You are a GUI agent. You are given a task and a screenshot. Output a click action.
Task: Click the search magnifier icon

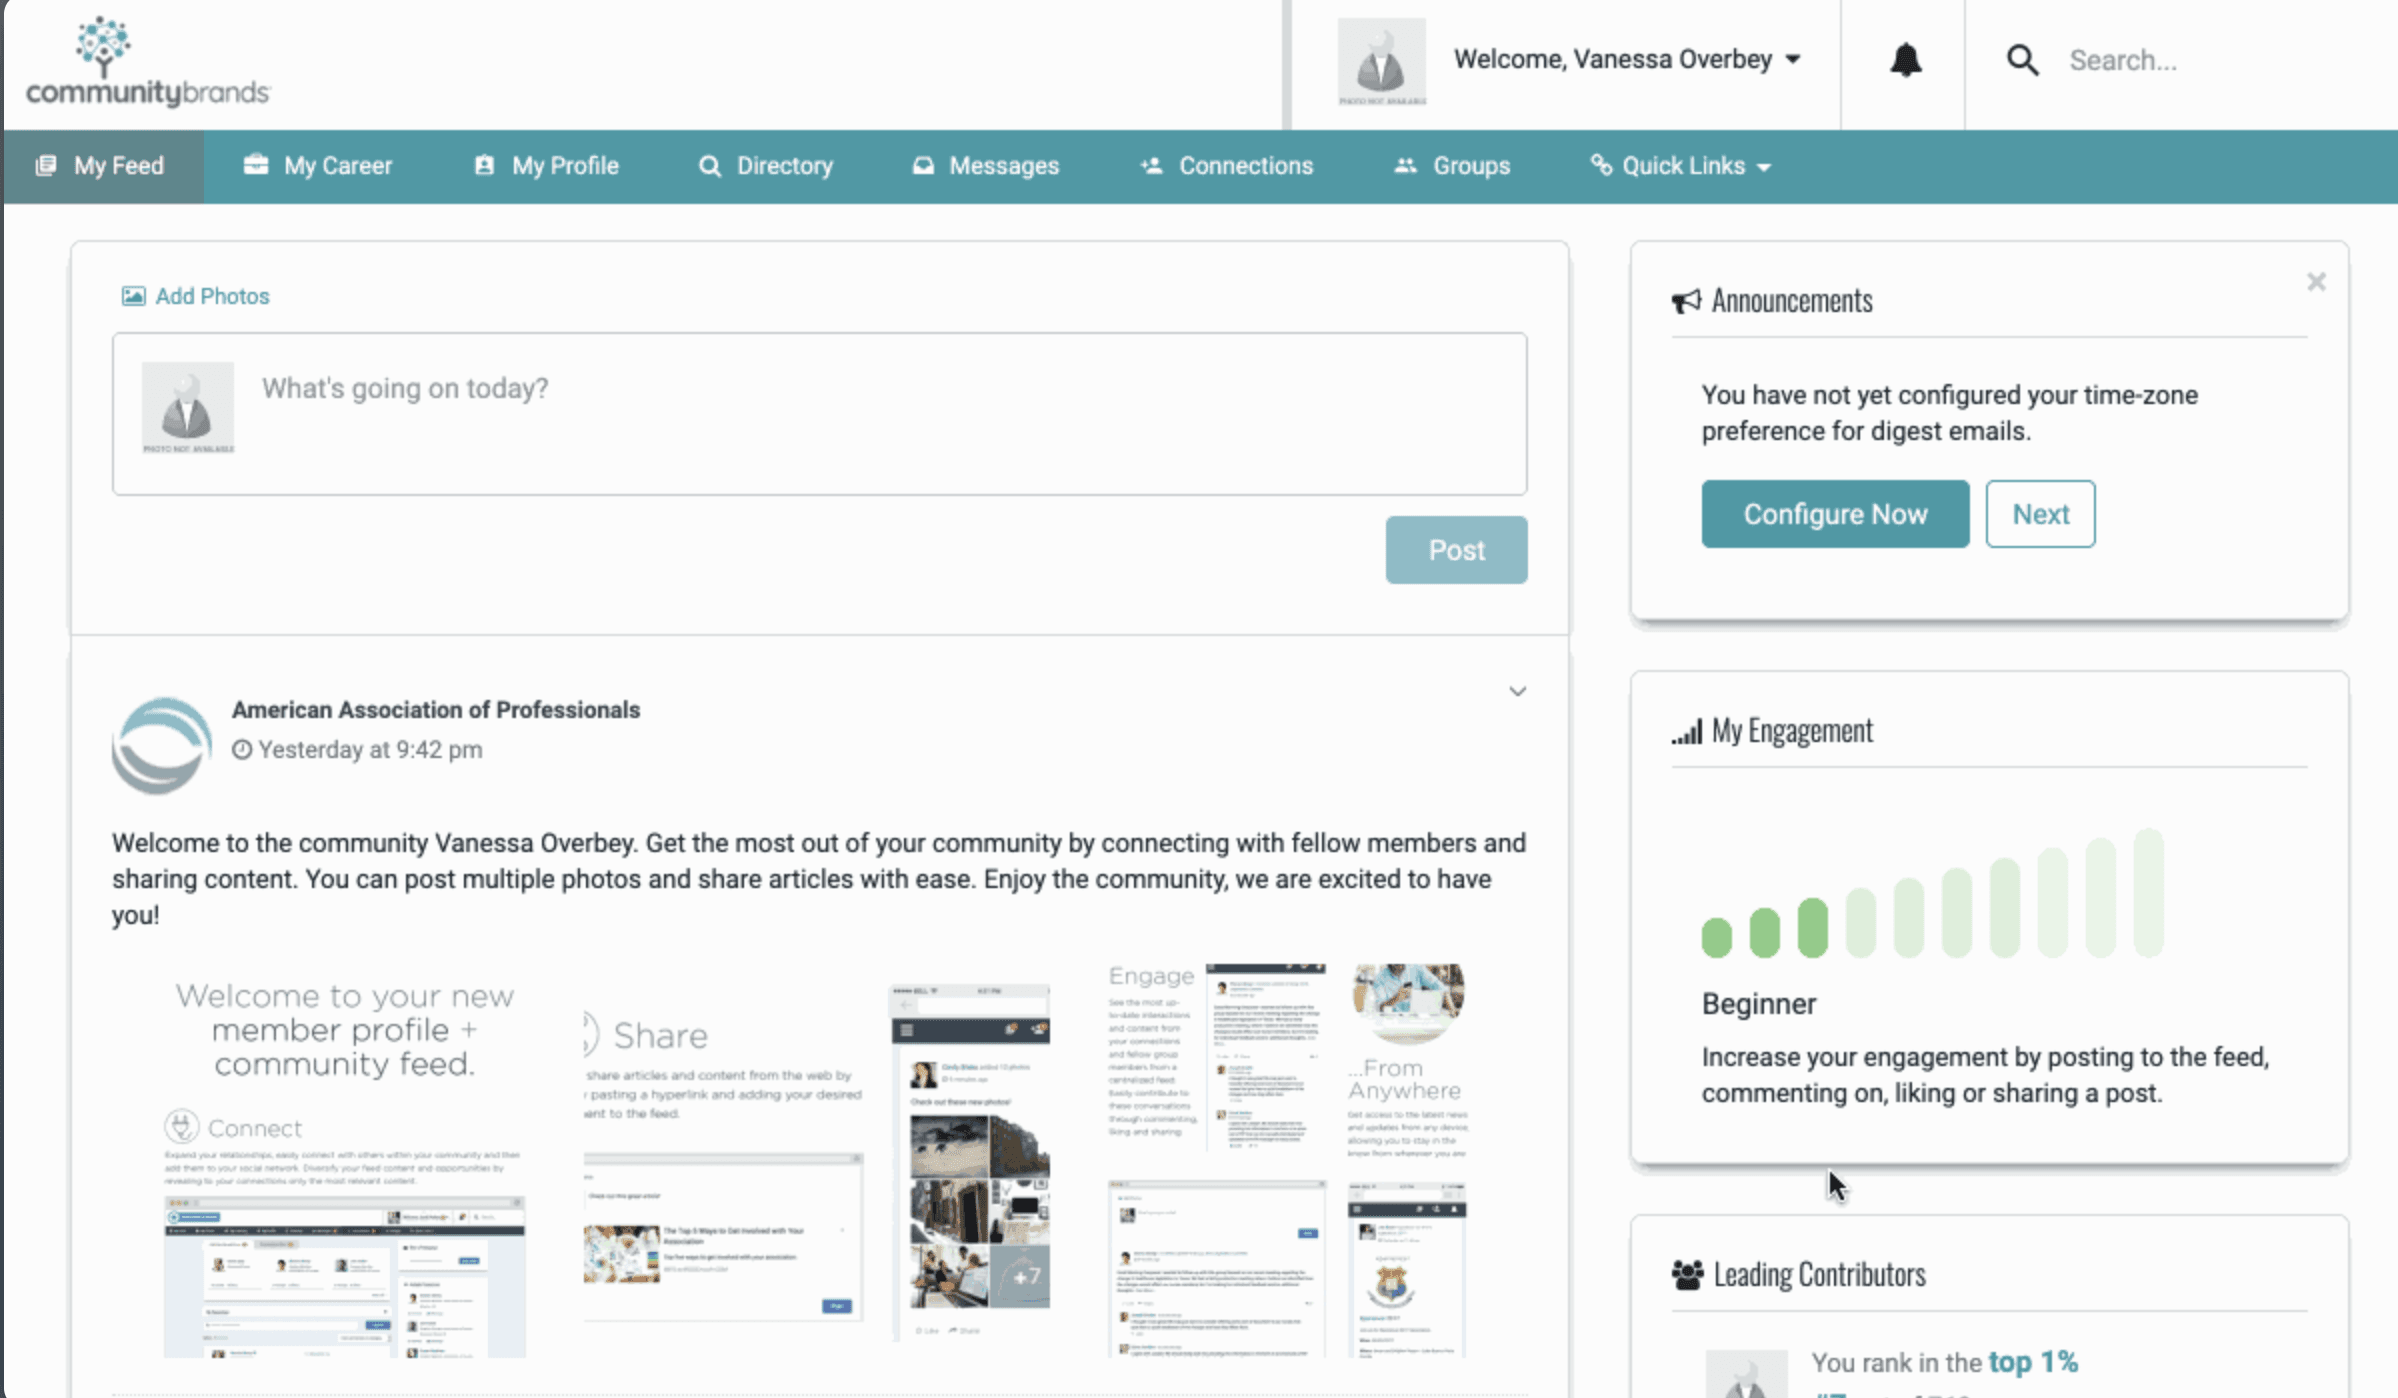(x=2022, y=60)
